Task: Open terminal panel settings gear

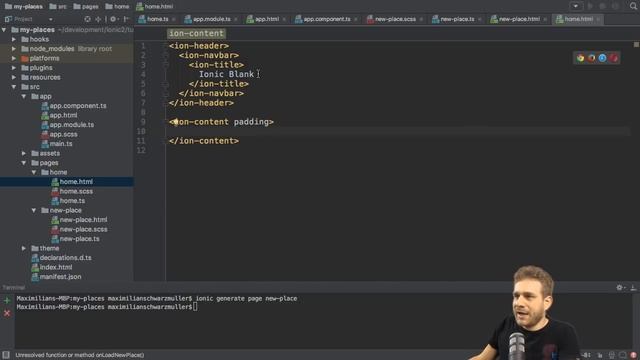Action: tap(620, 288)
